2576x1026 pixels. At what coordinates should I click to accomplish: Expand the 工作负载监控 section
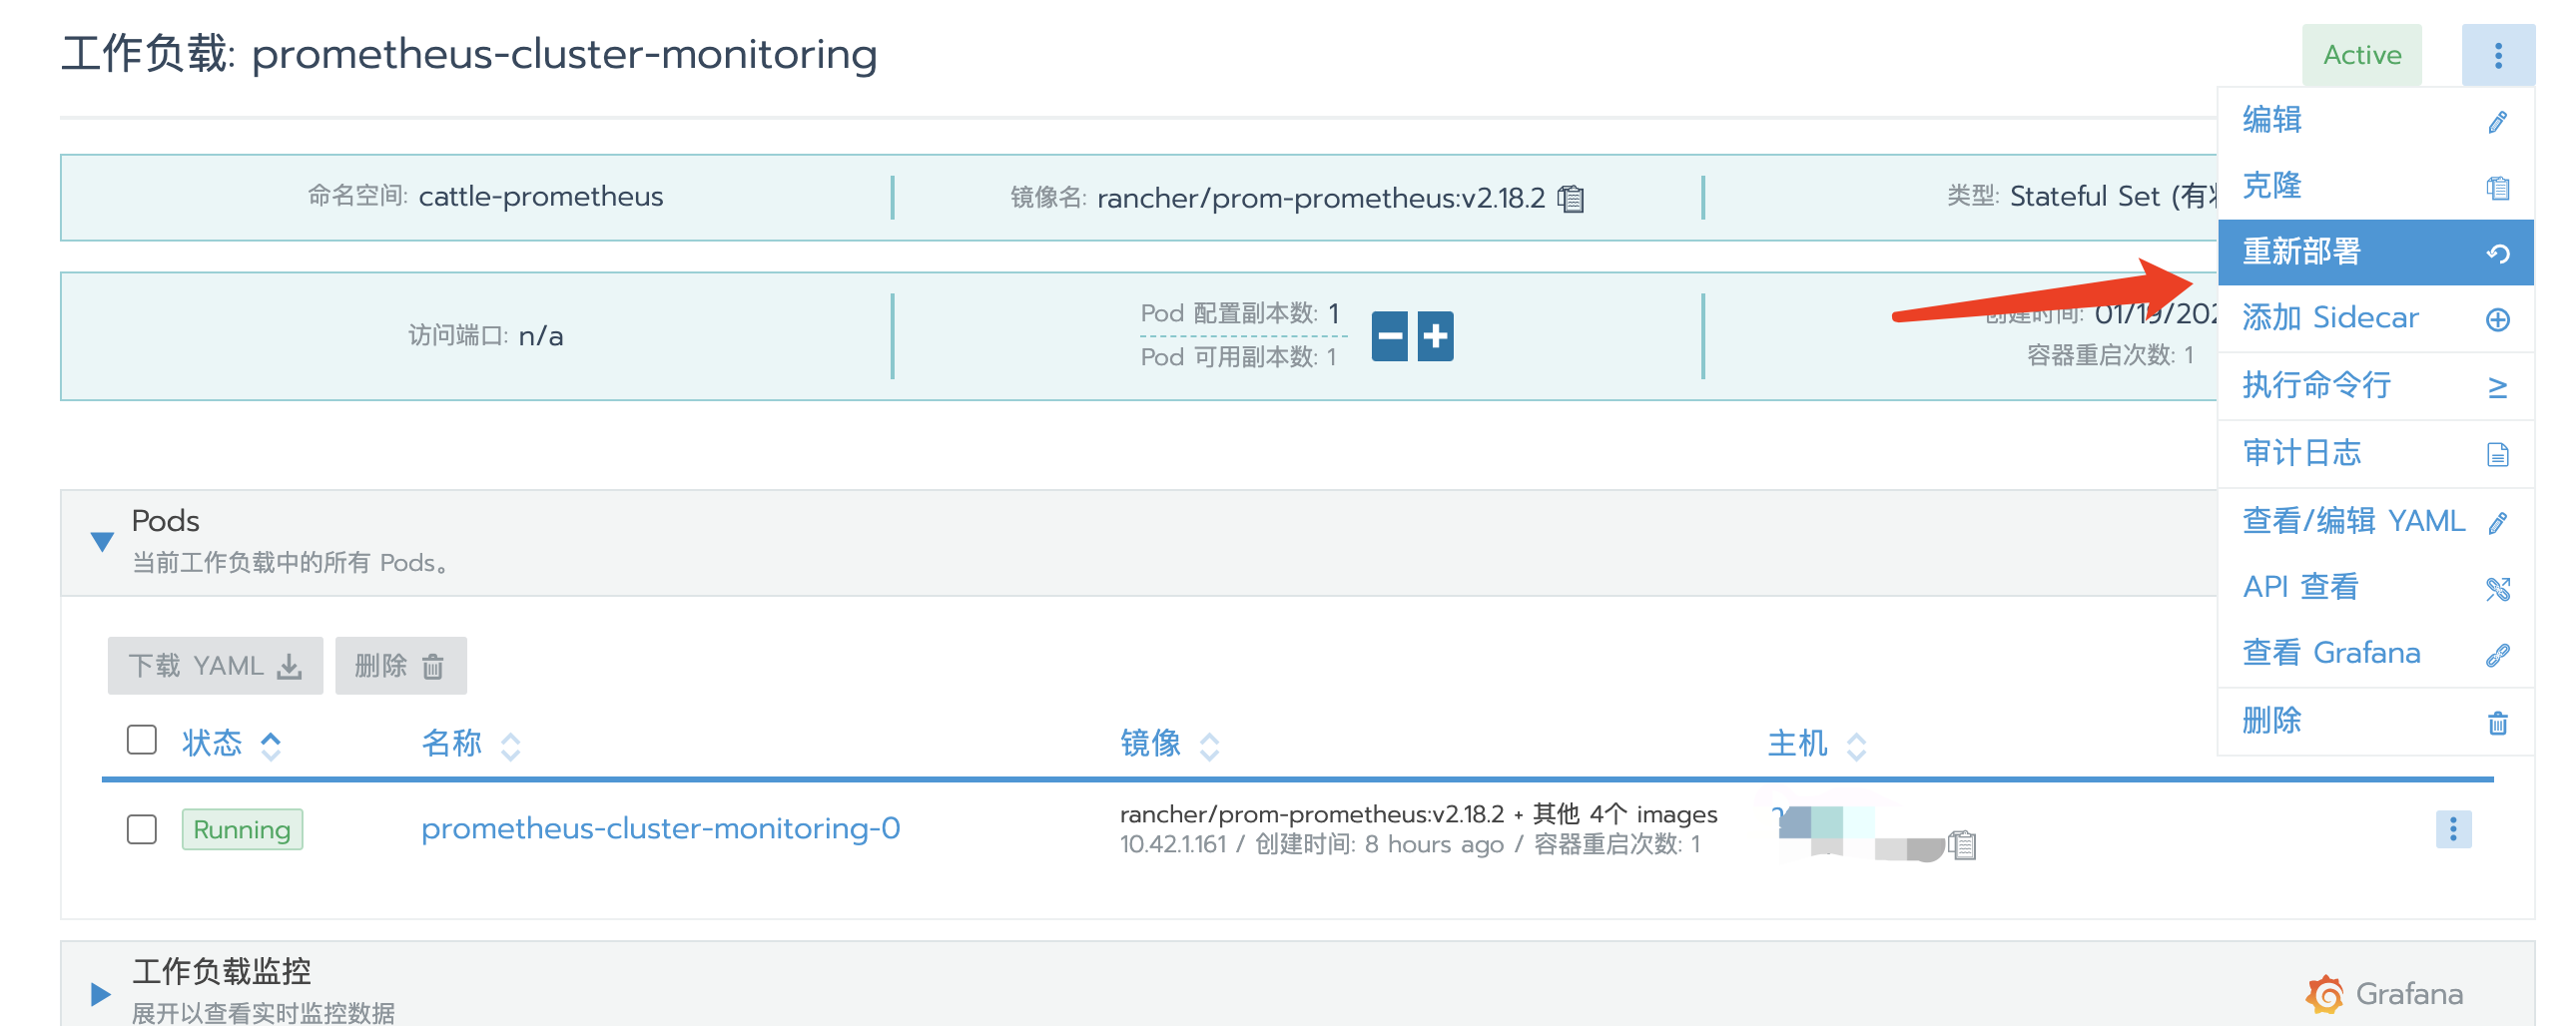100,994
